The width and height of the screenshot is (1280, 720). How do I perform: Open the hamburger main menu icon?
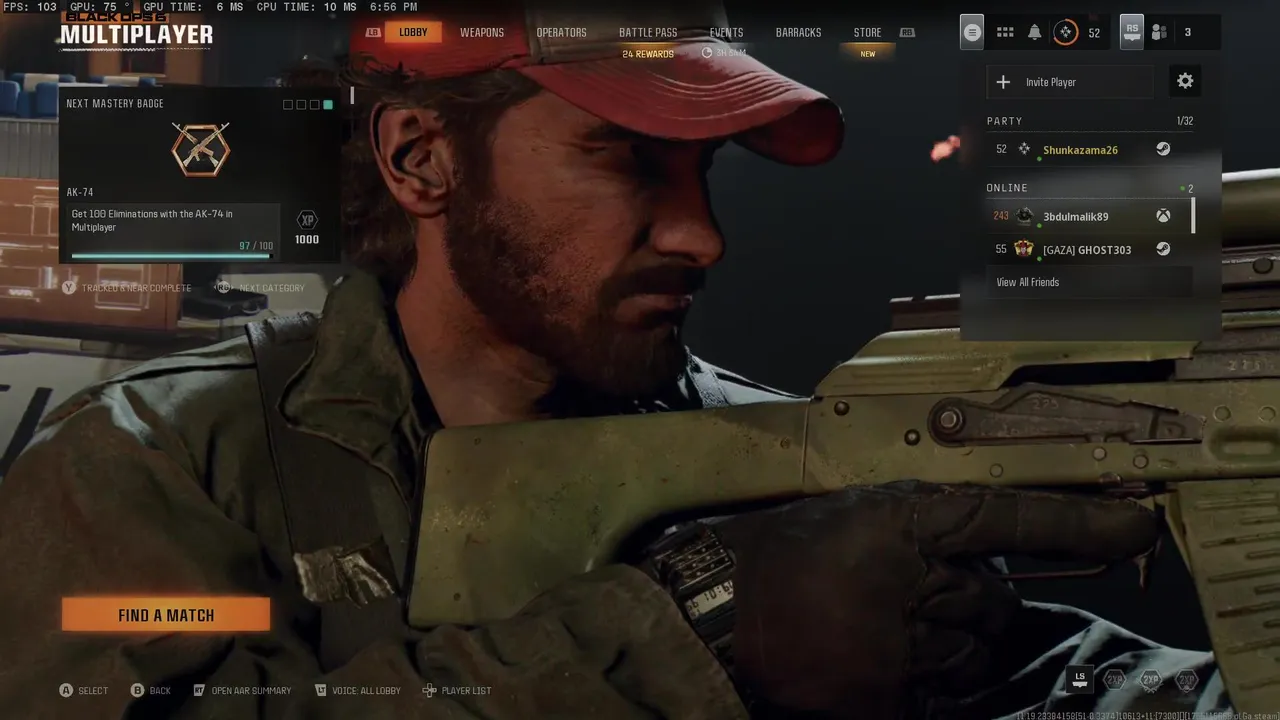[972, 32]
